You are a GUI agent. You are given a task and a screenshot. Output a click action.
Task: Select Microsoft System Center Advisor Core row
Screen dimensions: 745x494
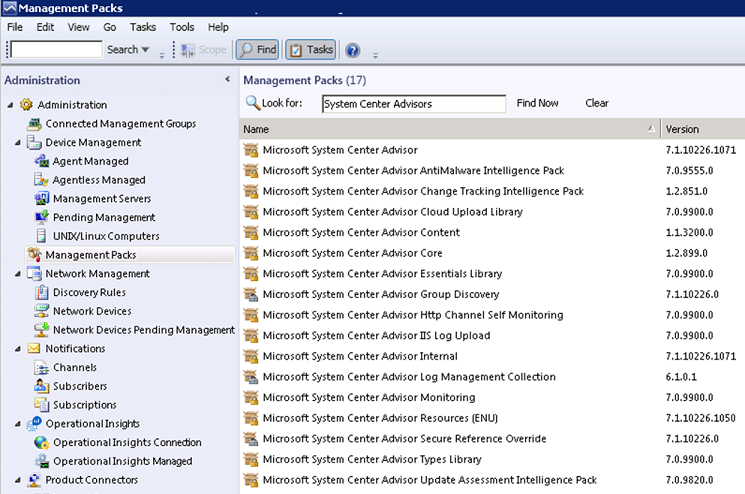coord(492,253)
